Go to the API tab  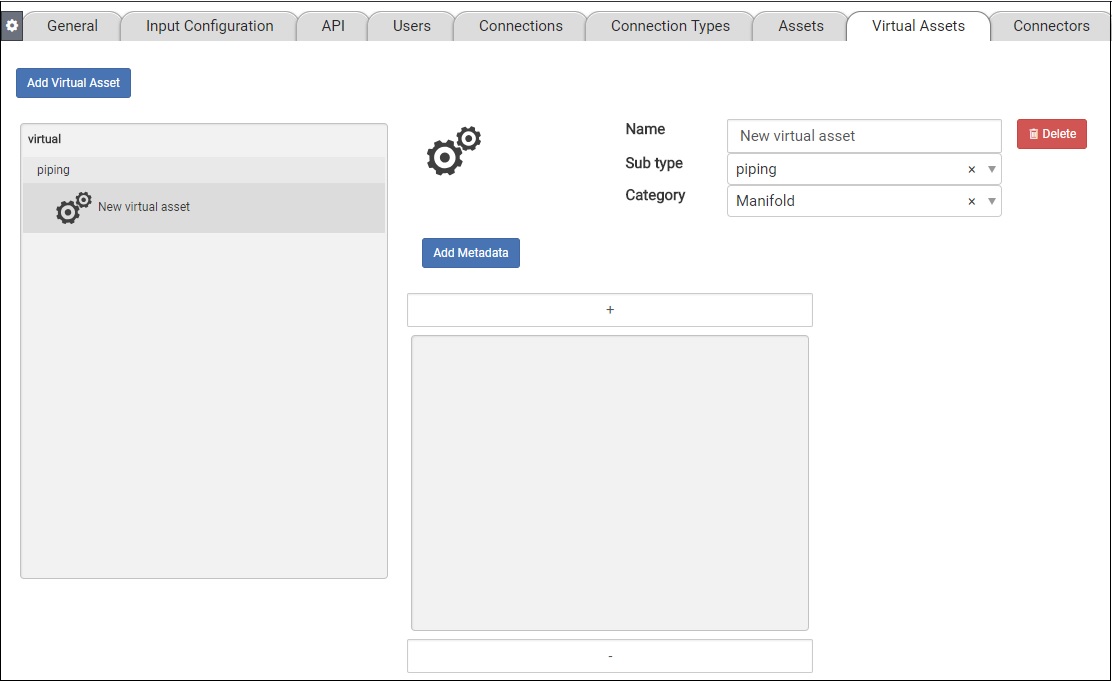pos(333,26)
